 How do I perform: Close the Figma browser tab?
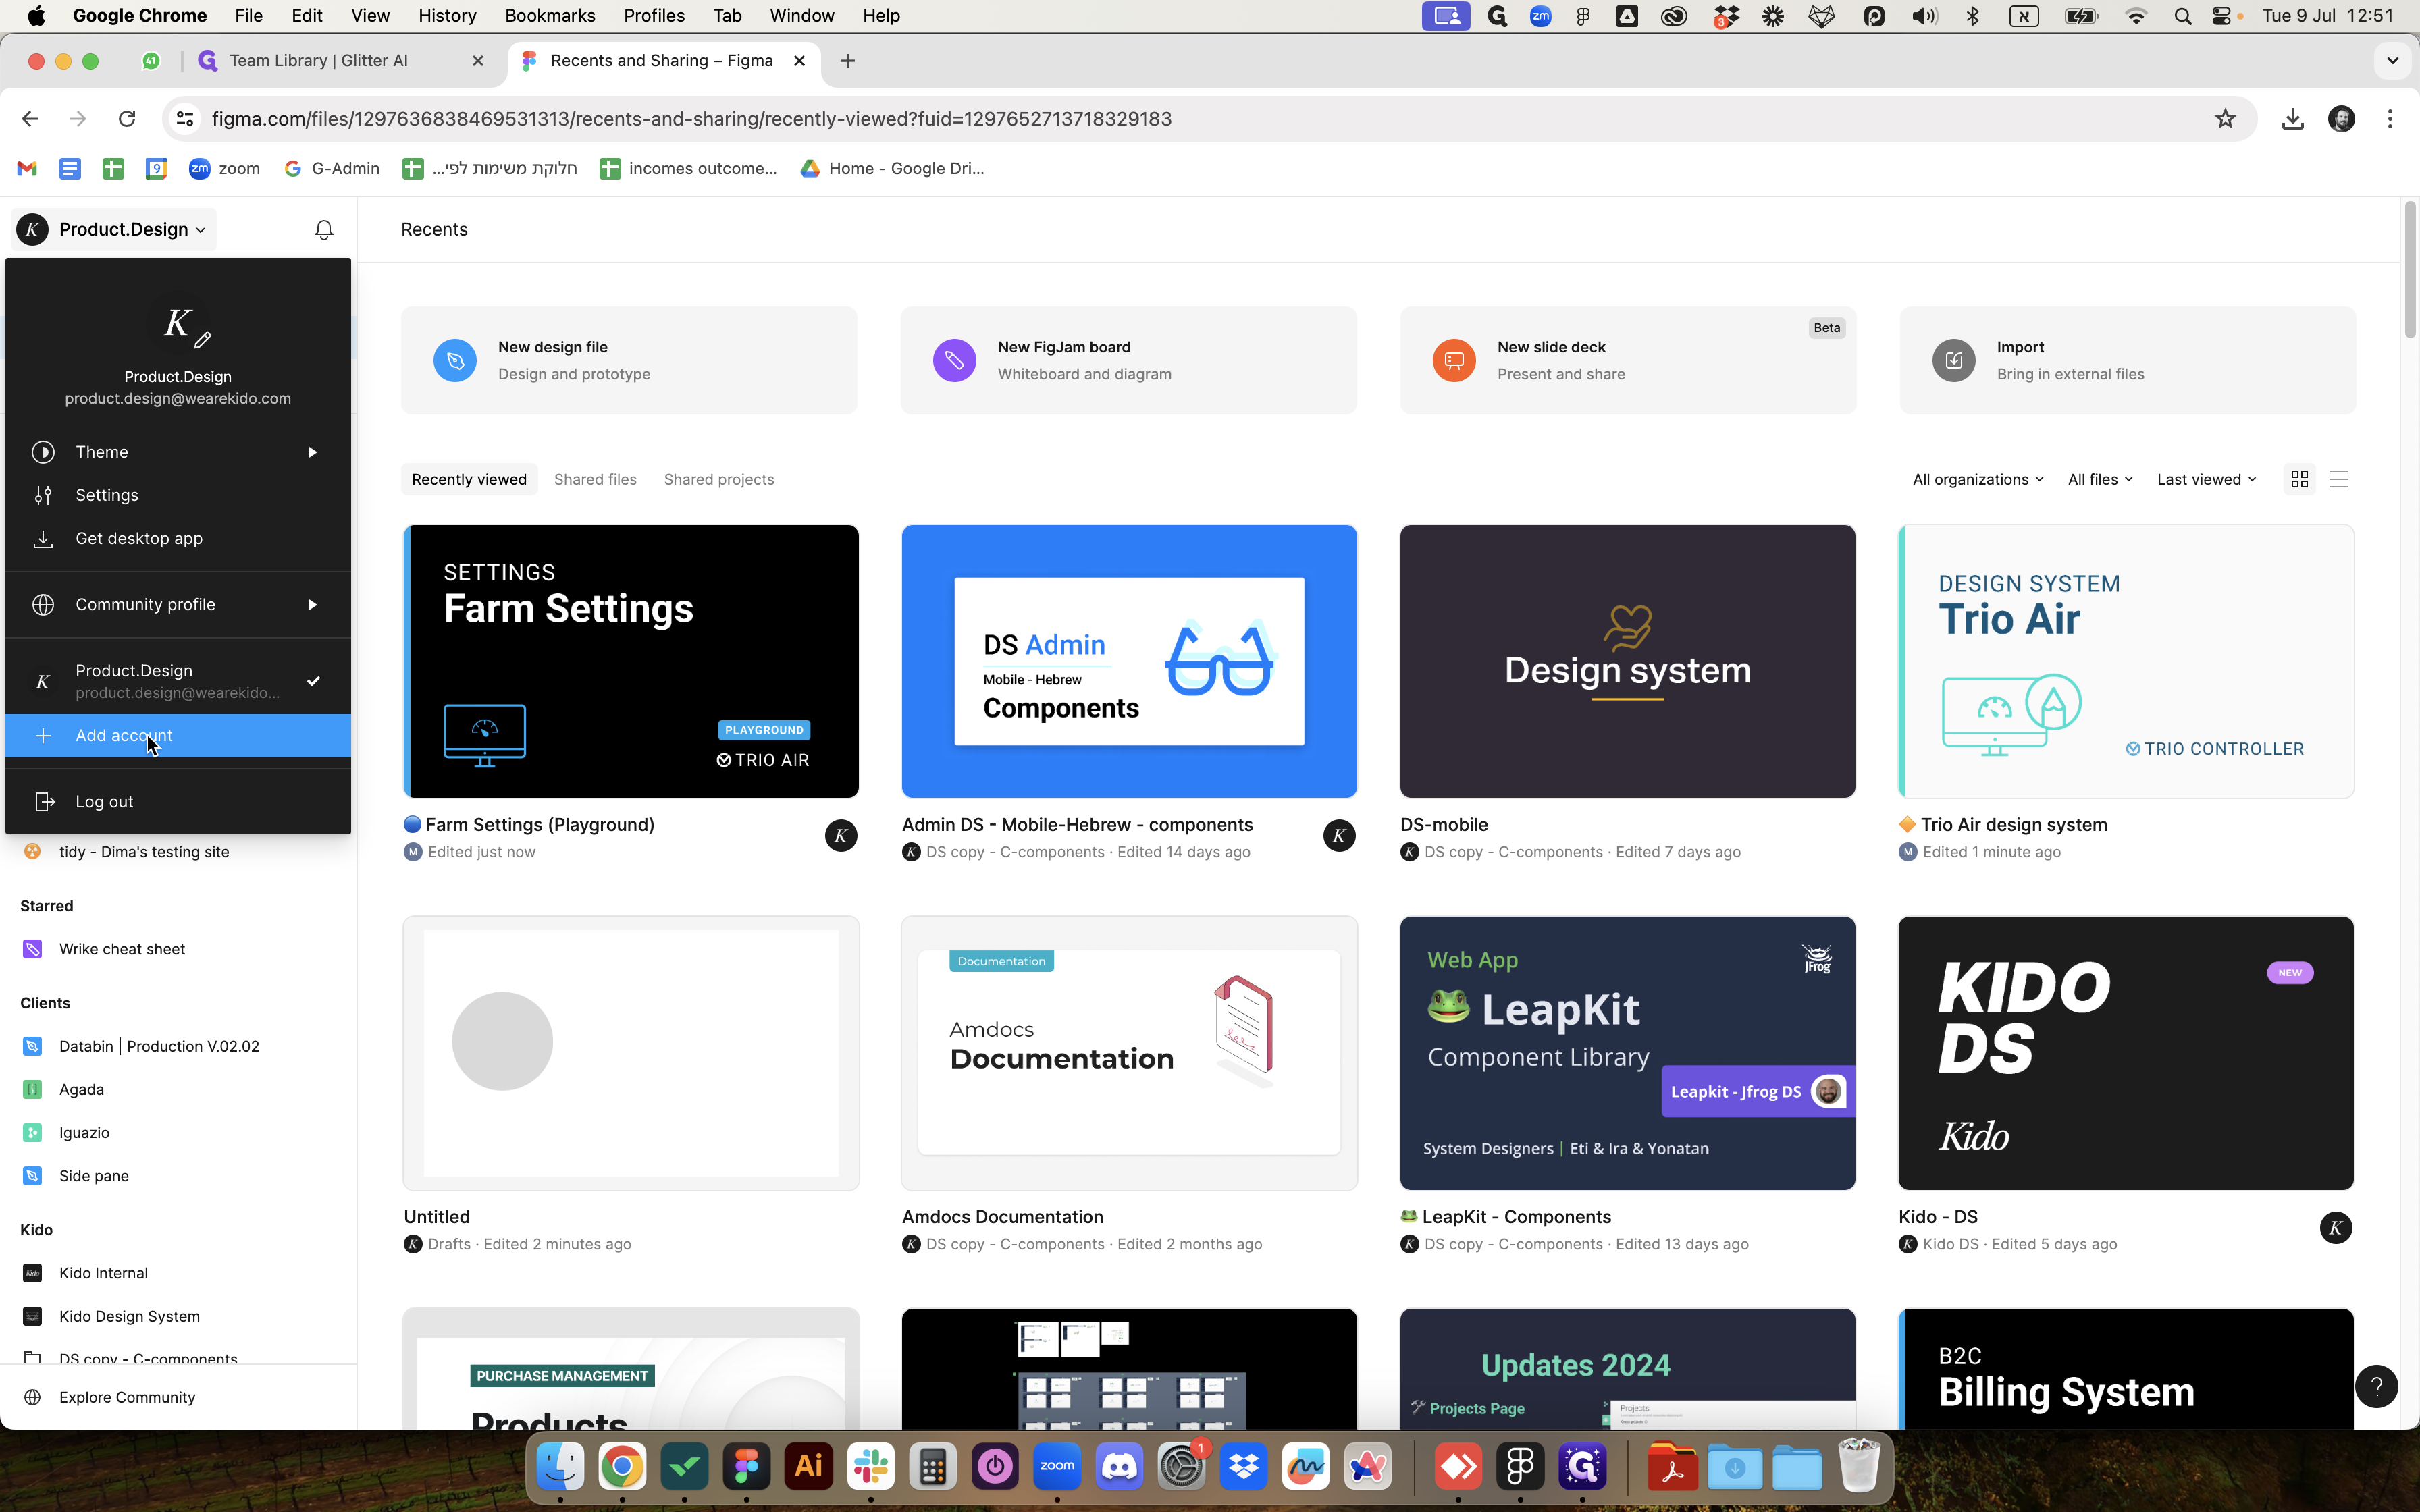click(799, 61)
